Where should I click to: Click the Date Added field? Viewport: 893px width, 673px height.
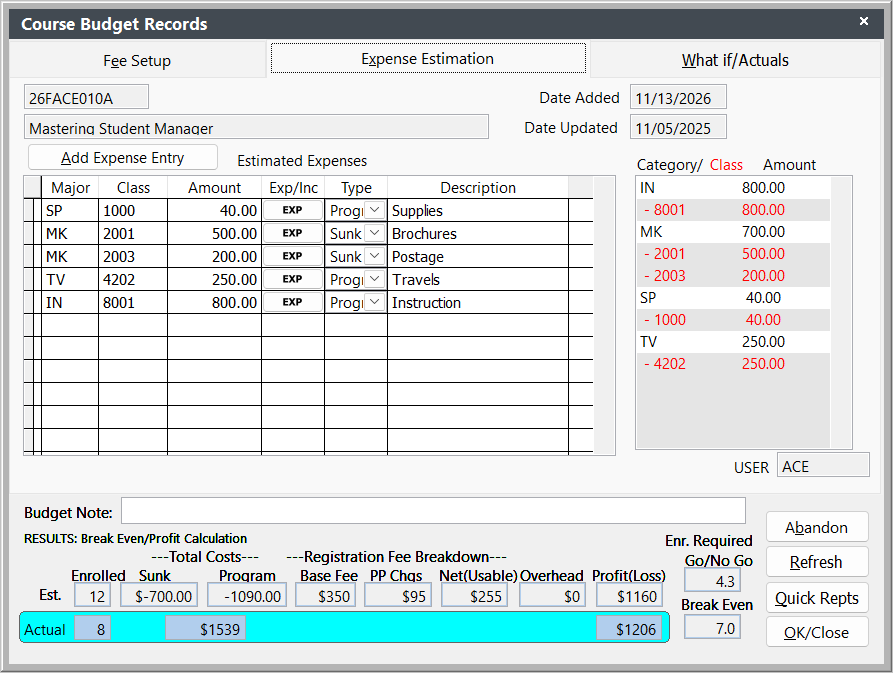(678, 97)
